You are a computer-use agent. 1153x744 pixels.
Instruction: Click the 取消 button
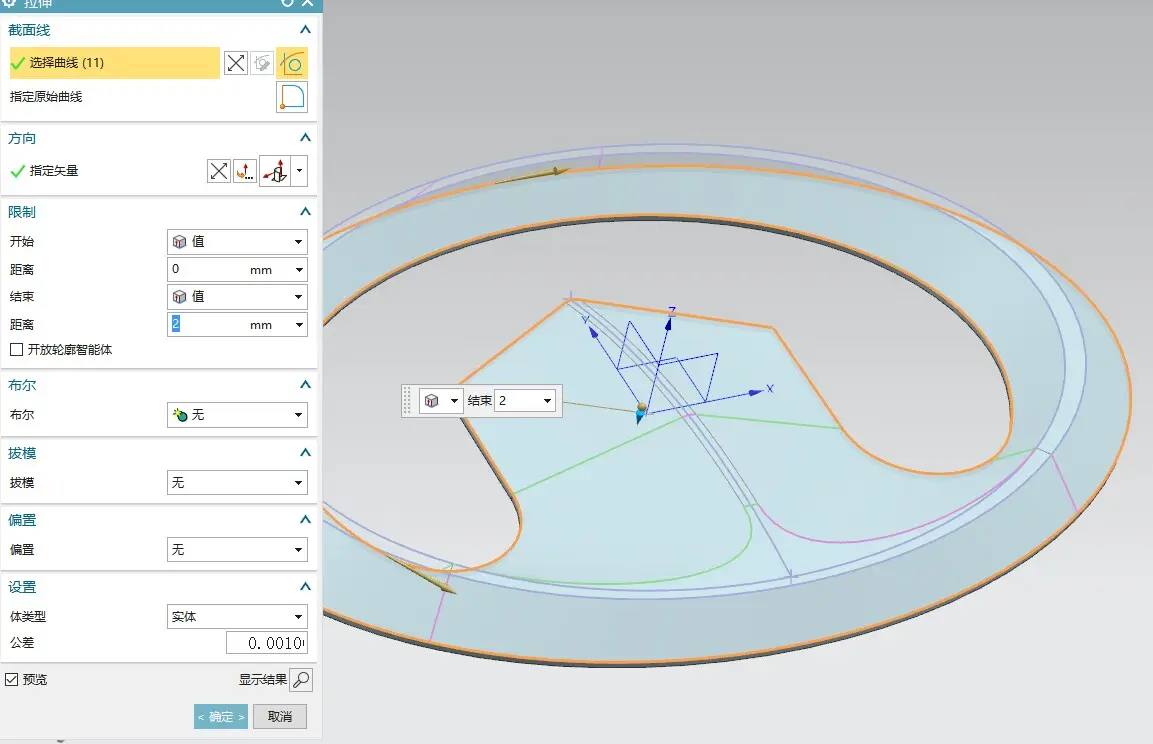click(x=279, y=717)
